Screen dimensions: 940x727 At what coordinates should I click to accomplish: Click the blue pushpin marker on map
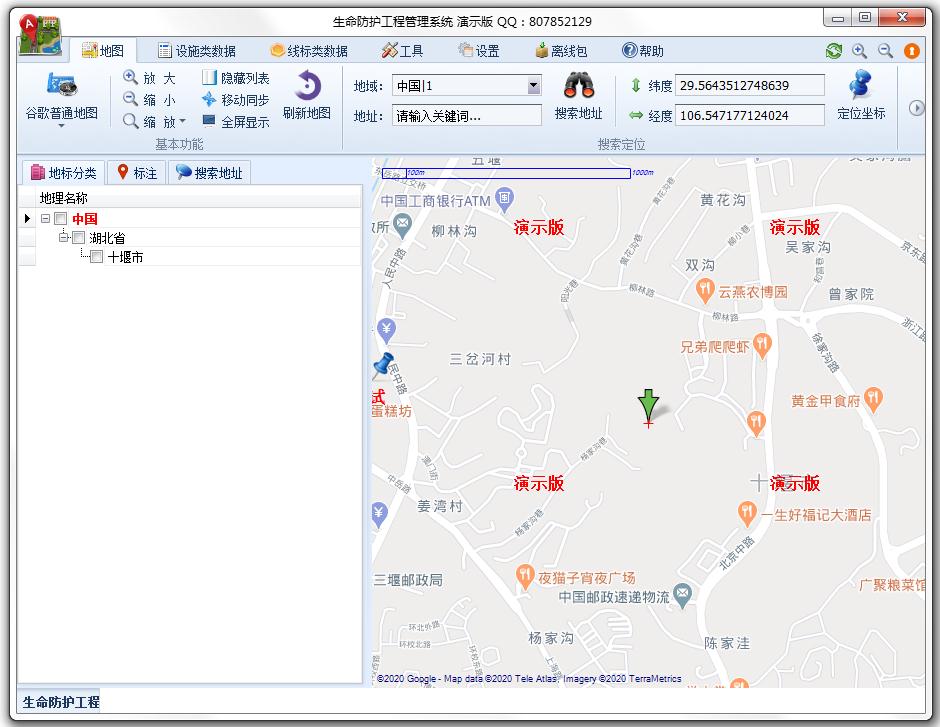[382, 367]
